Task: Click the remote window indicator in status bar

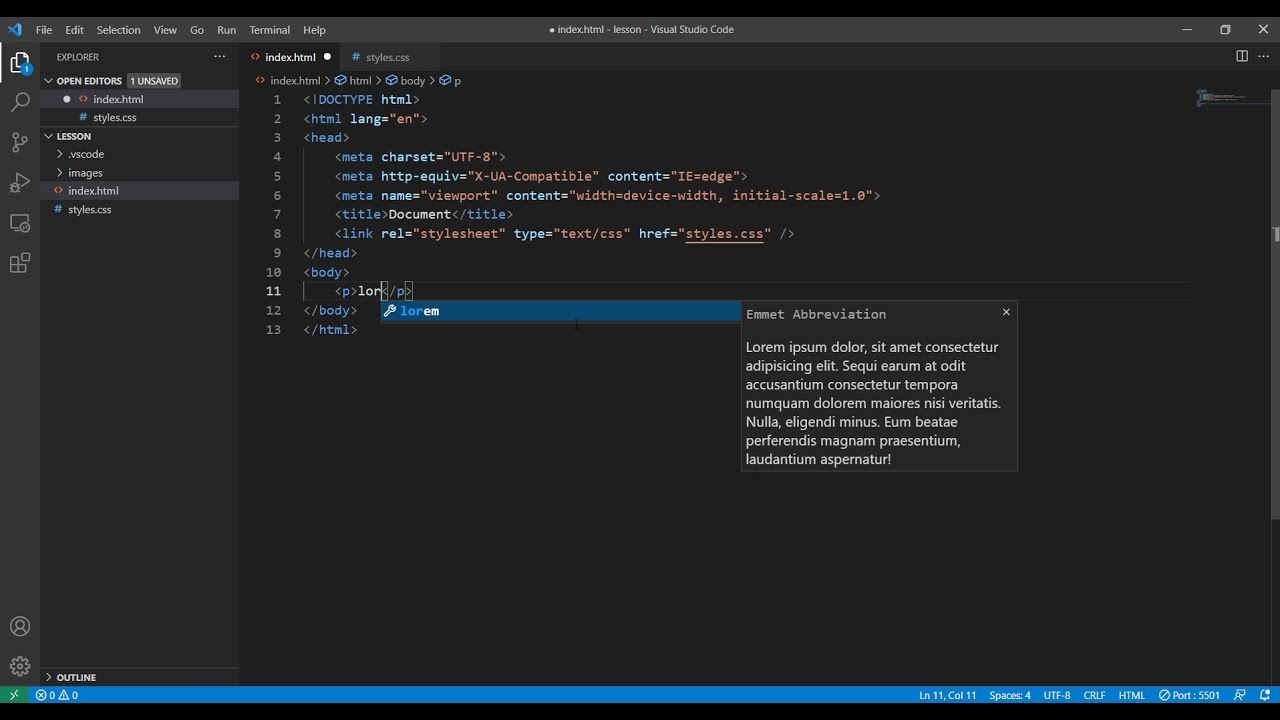Action: click(14, 695)
